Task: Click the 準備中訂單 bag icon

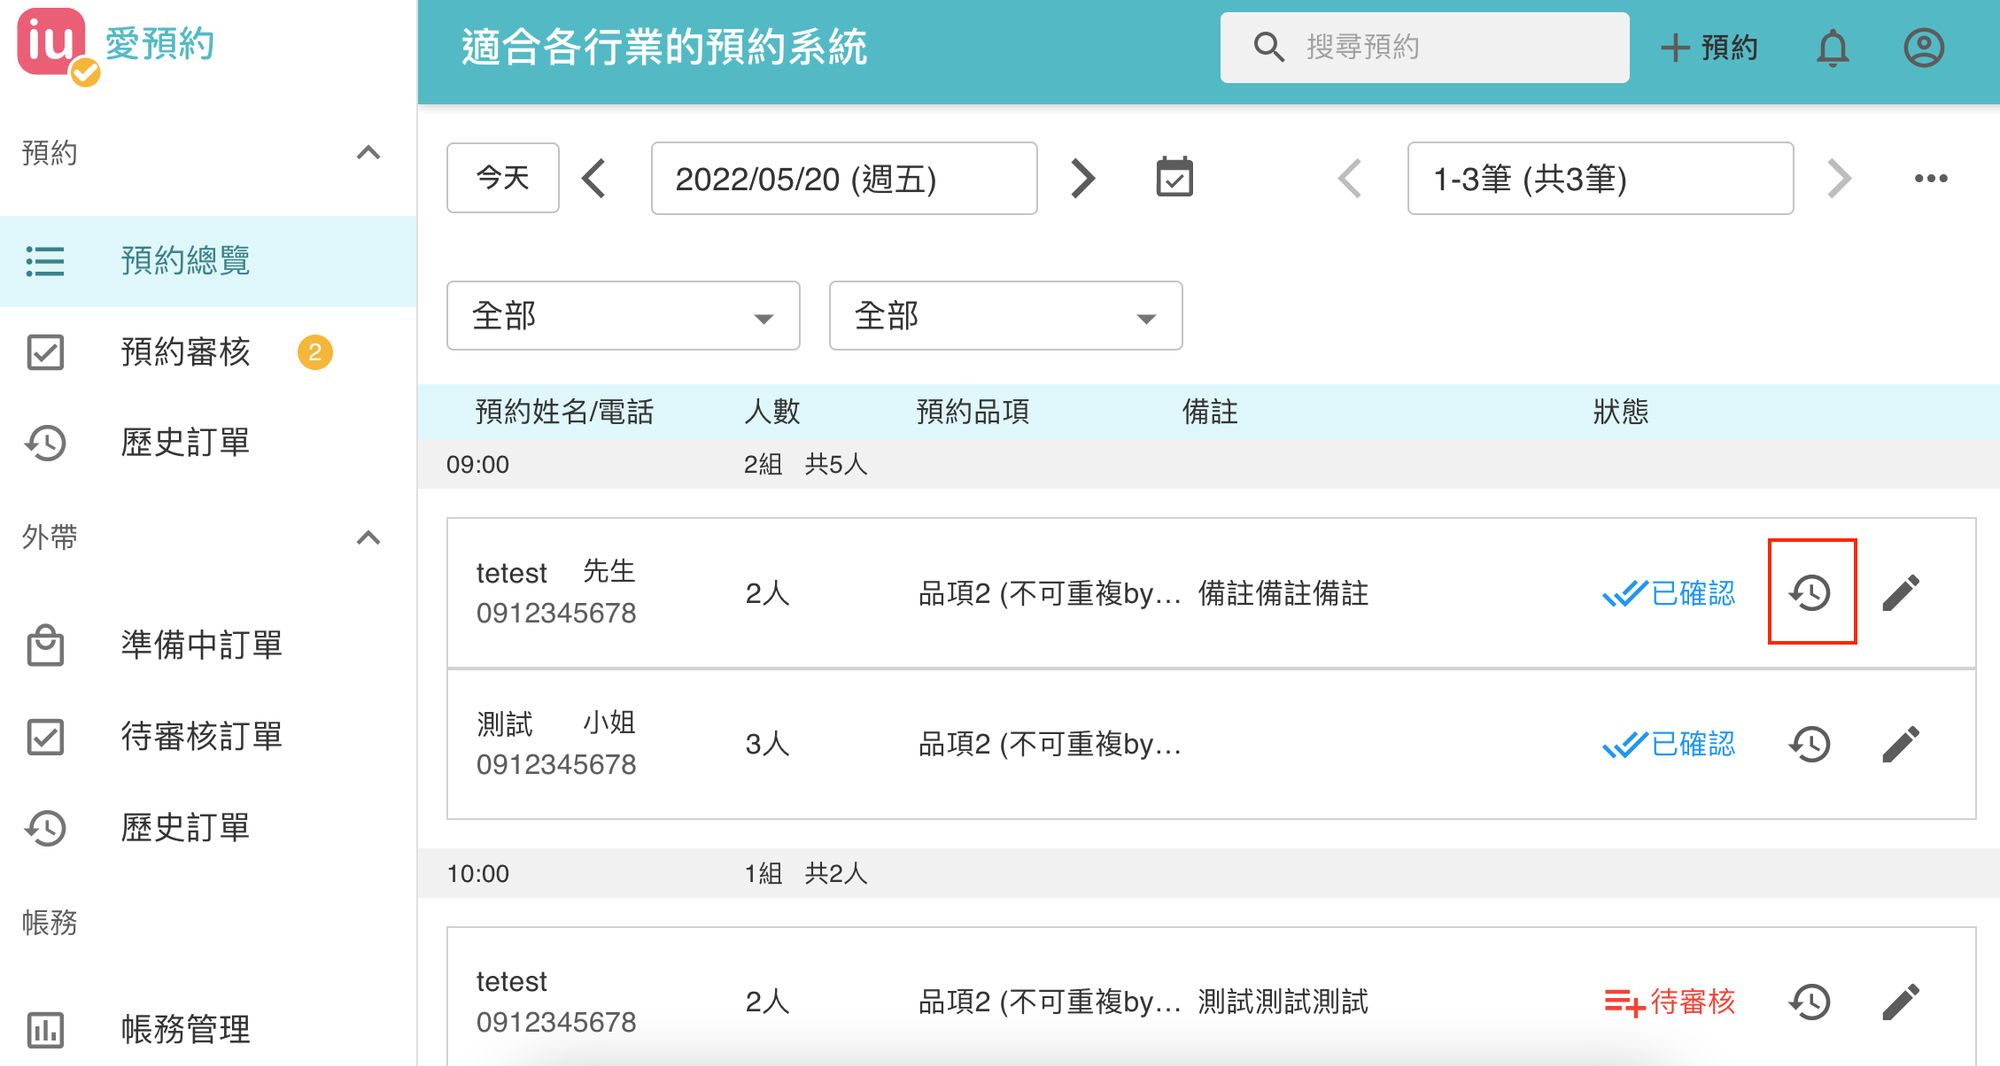Action: 45,645
